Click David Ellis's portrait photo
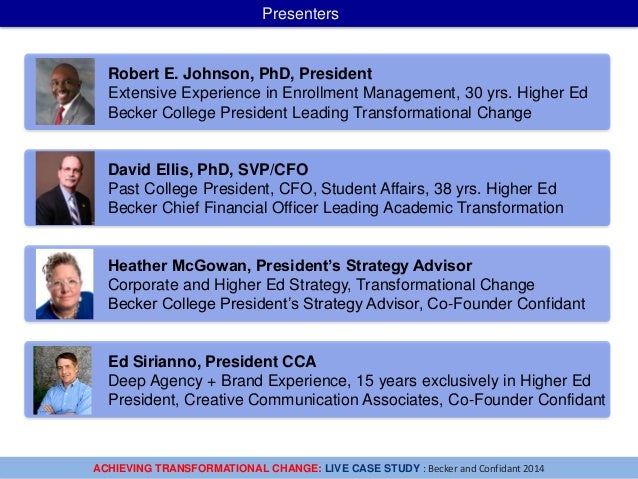The height and width of the screenshot is (479, 638). coord(65,188)
